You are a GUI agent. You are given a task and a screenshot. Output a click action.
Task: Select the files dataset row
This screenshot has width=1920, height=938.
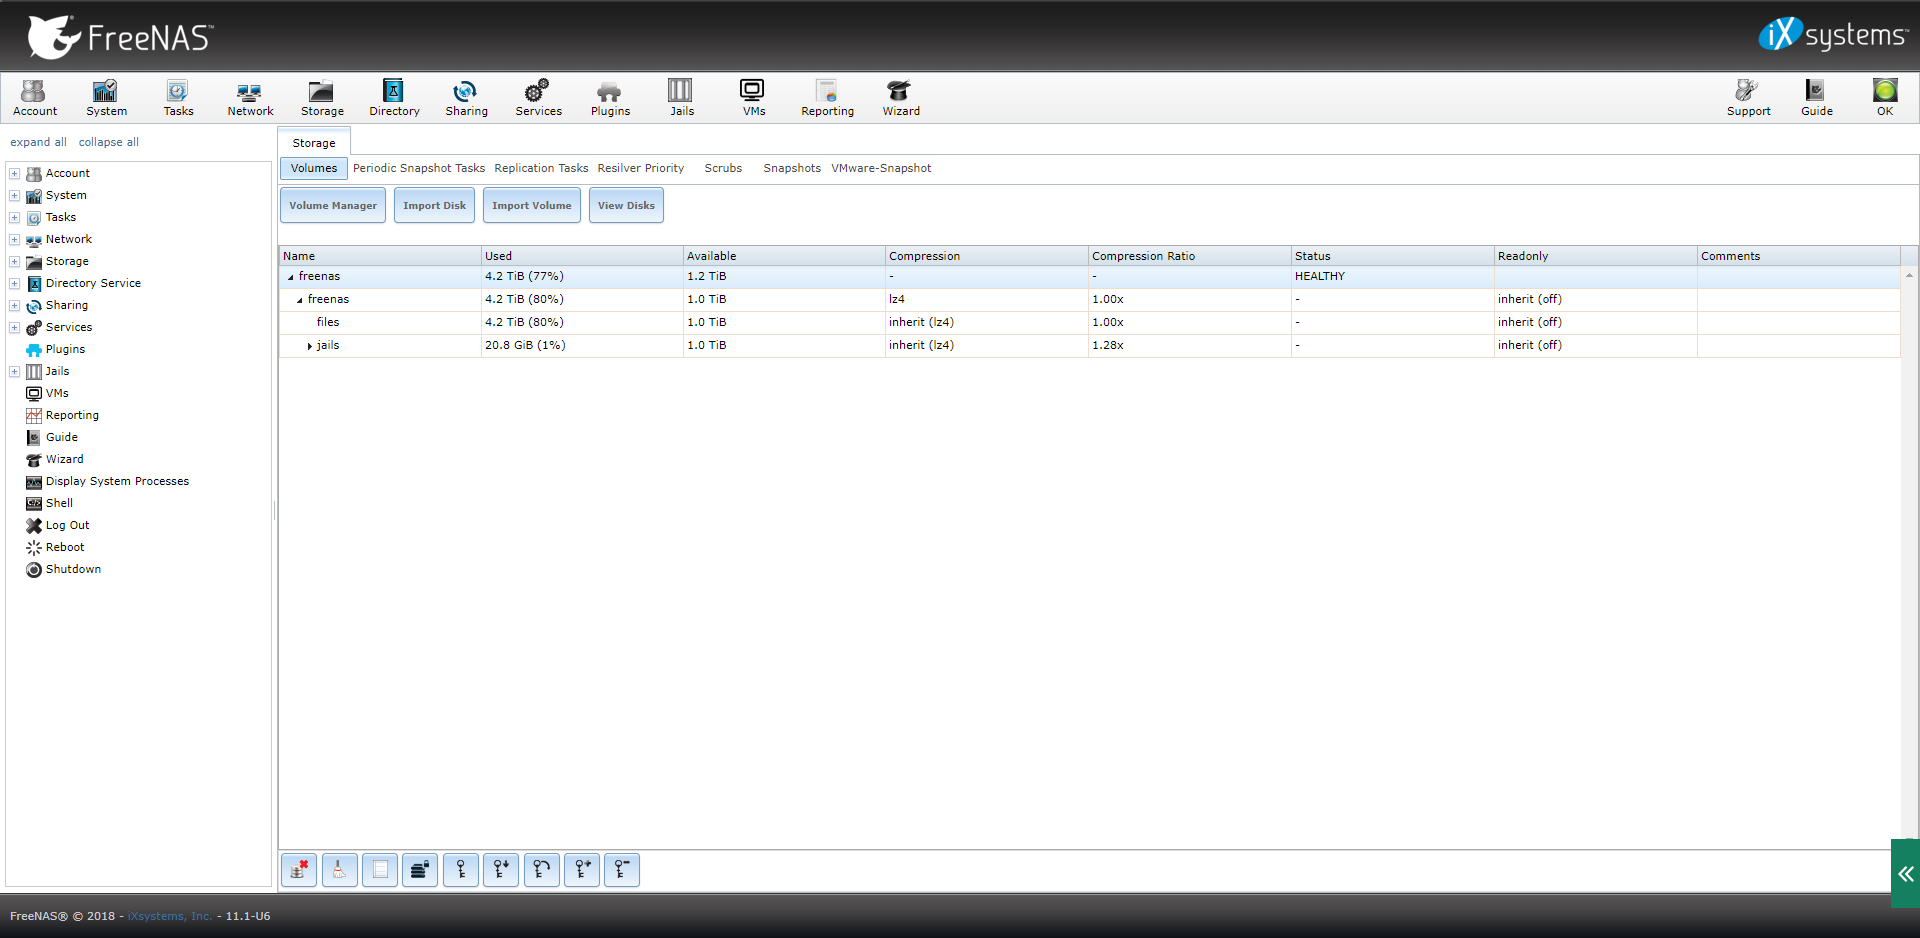(1090, 322)
